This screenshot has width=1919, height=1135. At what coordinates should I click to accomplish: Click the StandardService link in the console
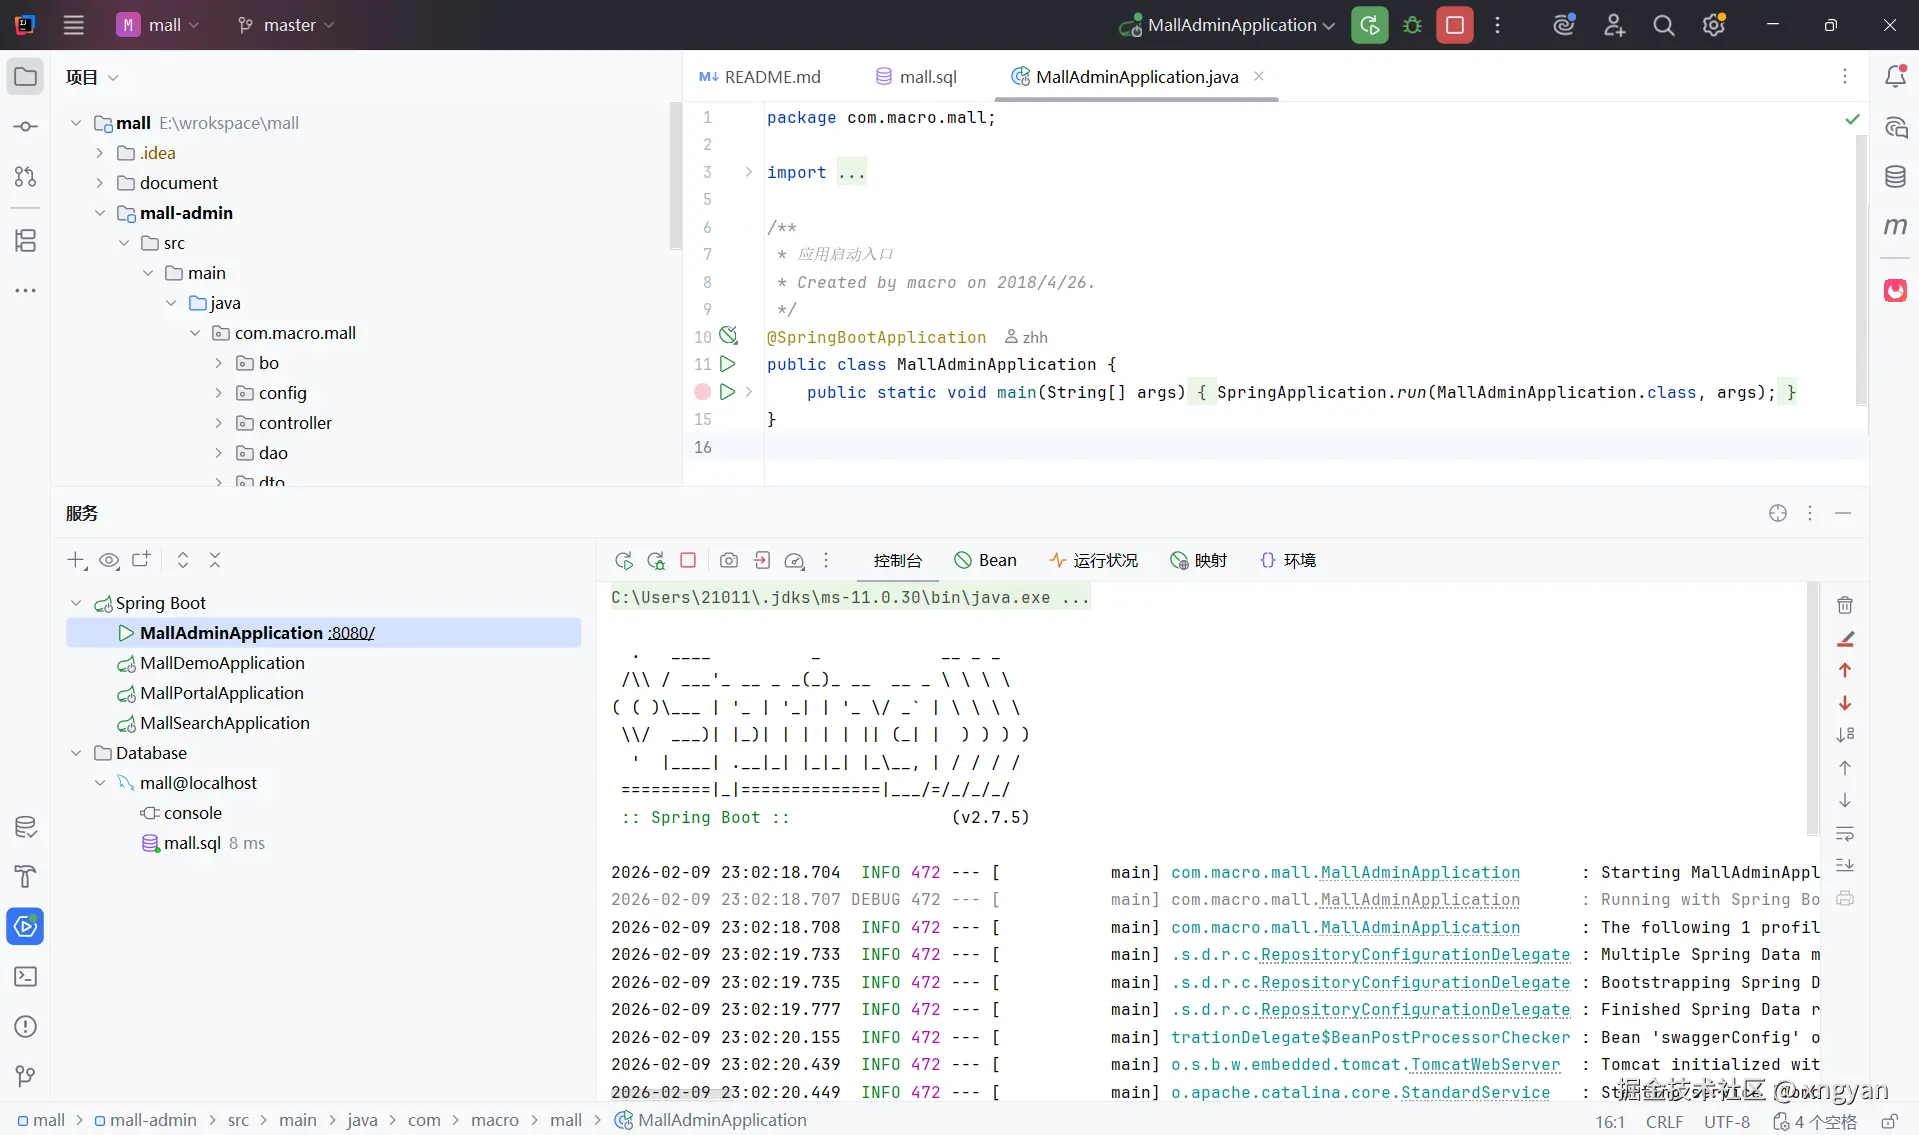pyautogui.click(x=1476, y=1093)
